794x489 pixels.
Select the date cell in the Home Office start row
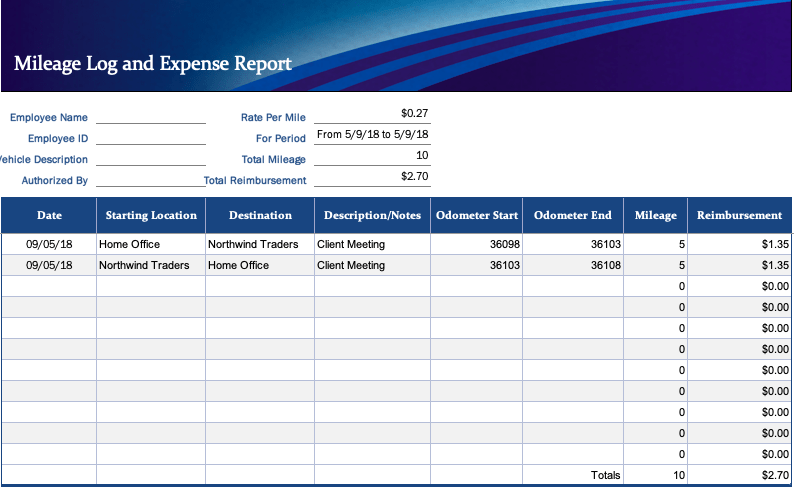49,244
